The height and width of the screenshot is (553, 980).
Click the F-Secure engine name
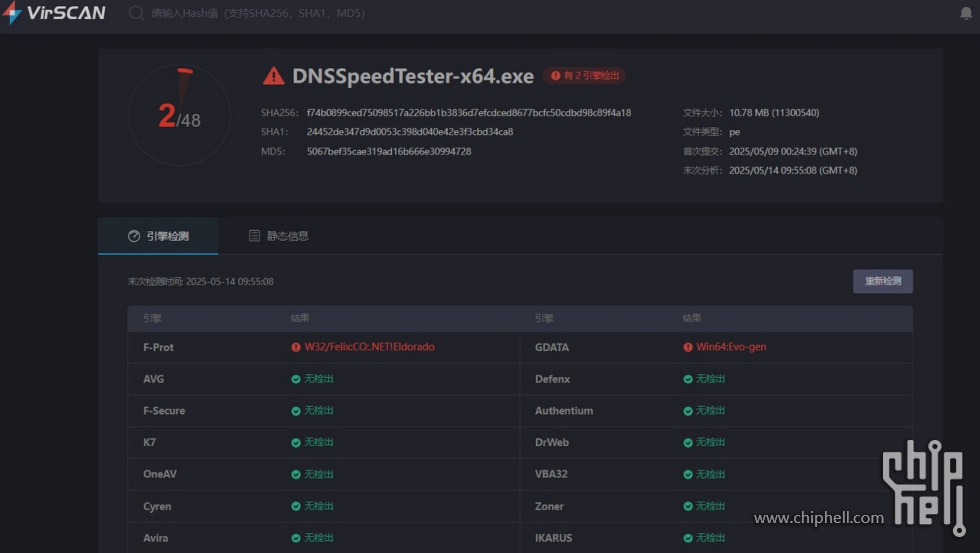tap(164, 411)
